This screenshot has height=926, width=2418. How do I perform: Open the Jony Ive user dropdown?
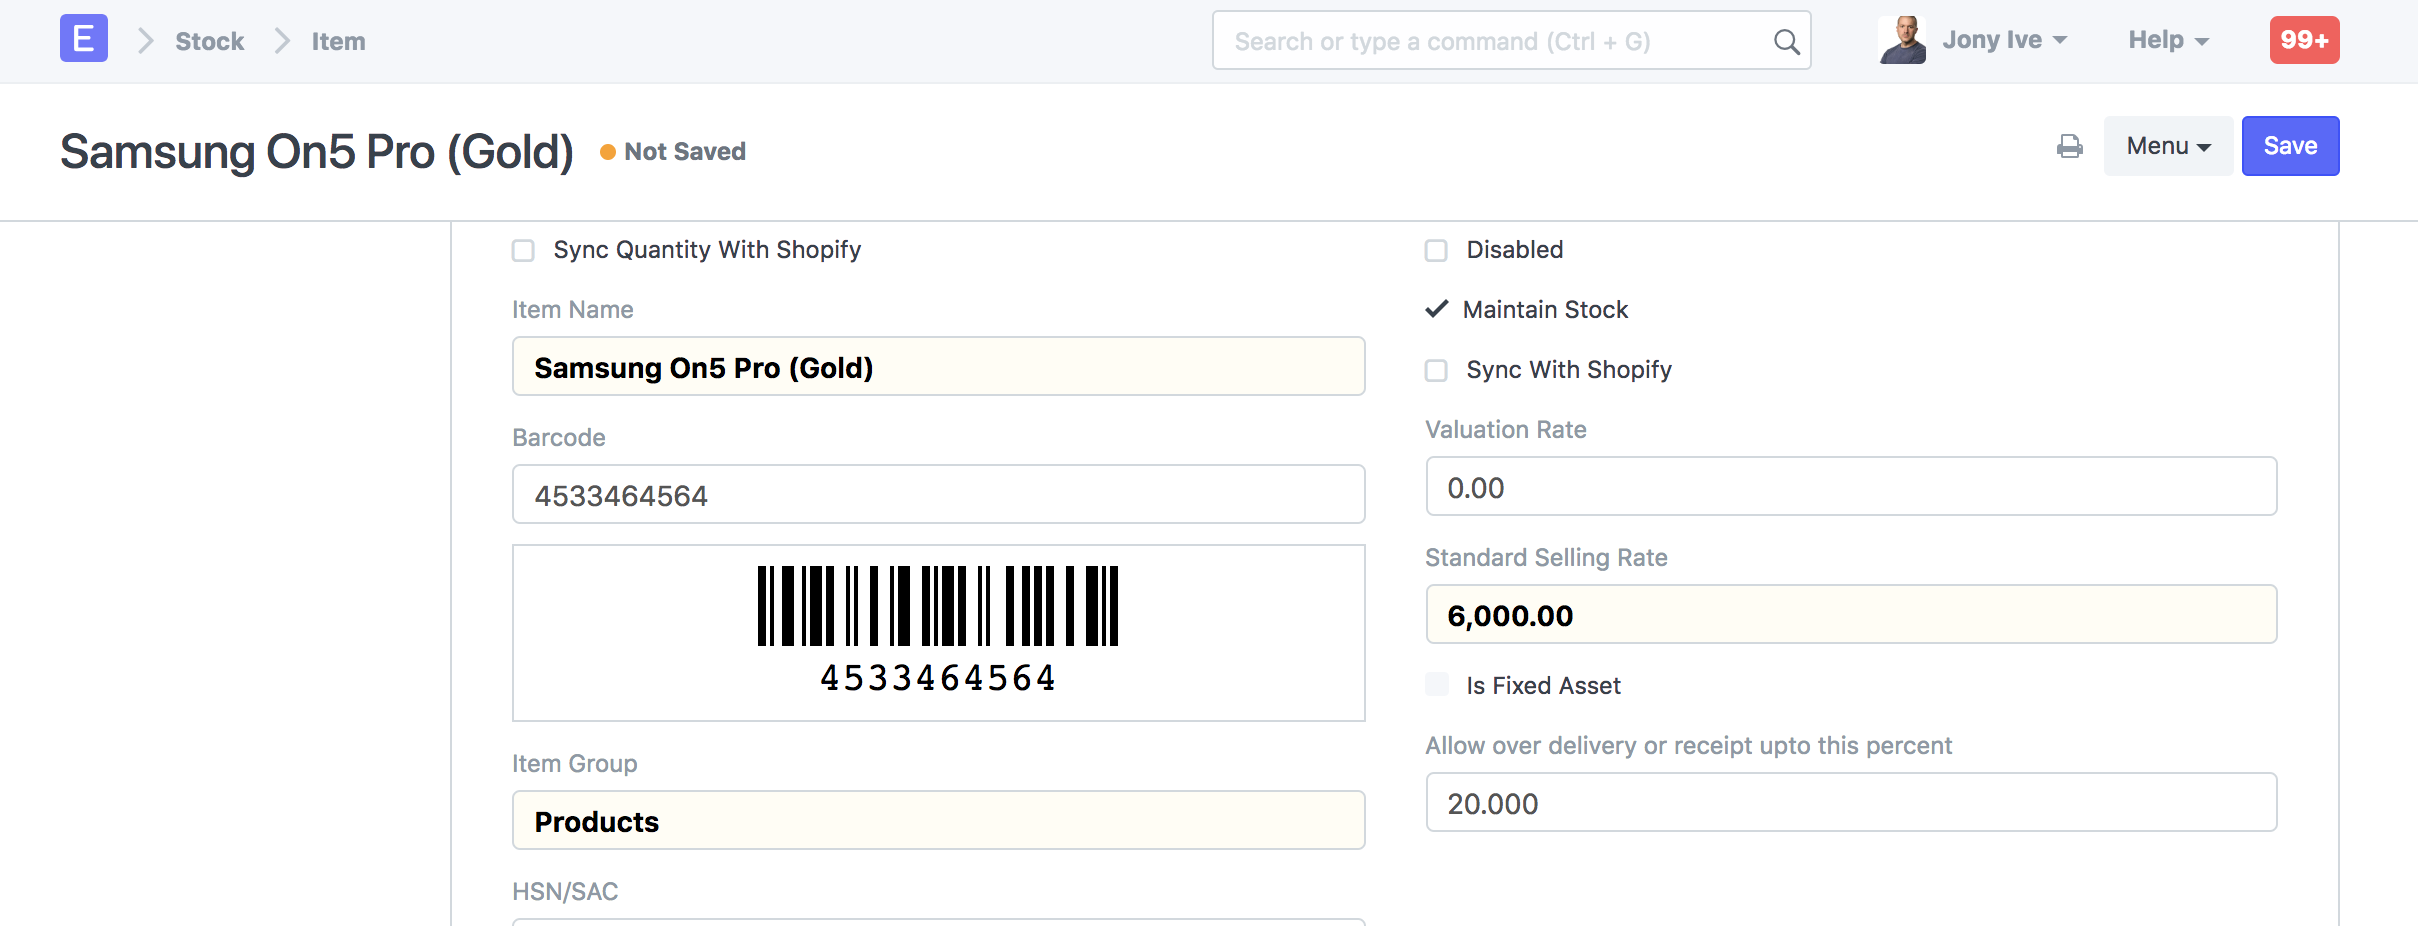click(x=2004, y=40)
